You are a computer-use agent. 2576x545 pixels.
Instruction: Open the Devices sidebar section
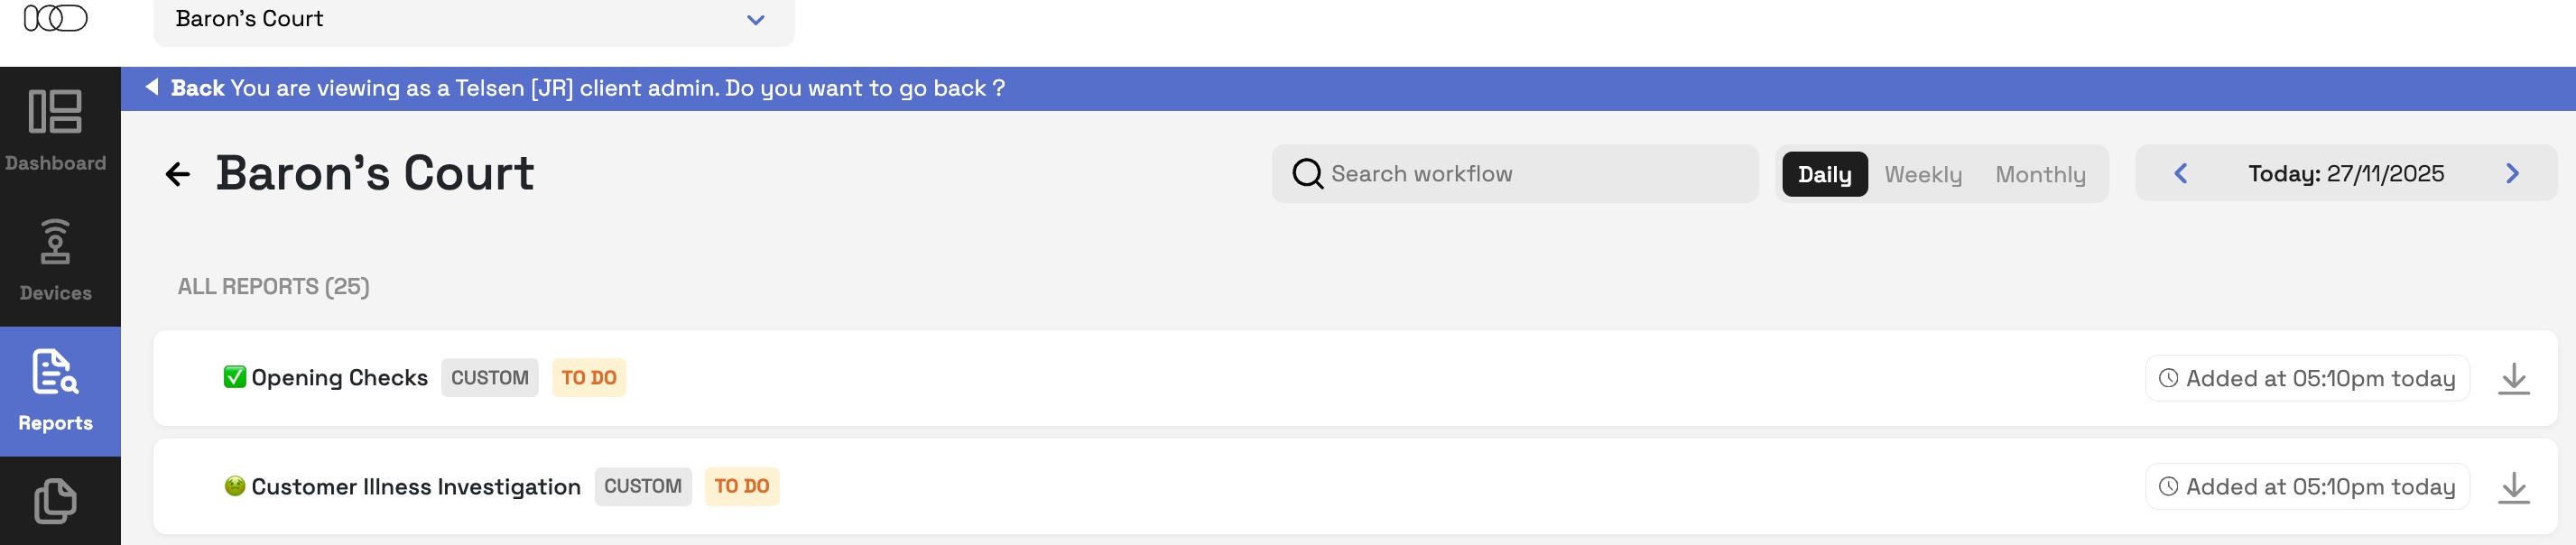(55, 260)
